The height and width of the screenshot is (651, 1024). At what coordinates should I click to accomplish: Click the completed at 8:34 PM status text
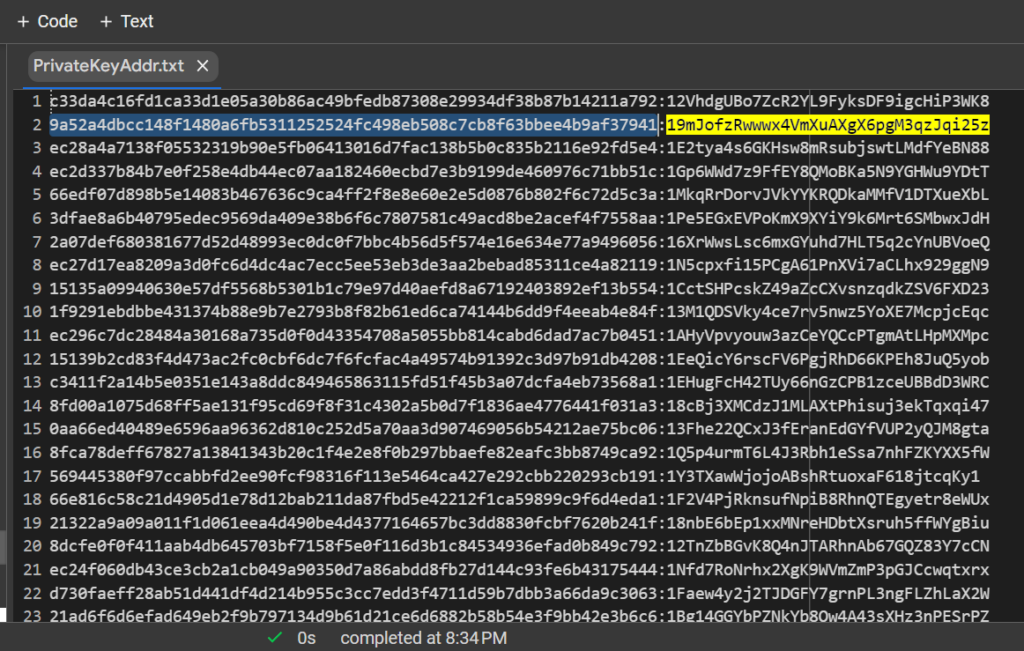pos(425,637)
